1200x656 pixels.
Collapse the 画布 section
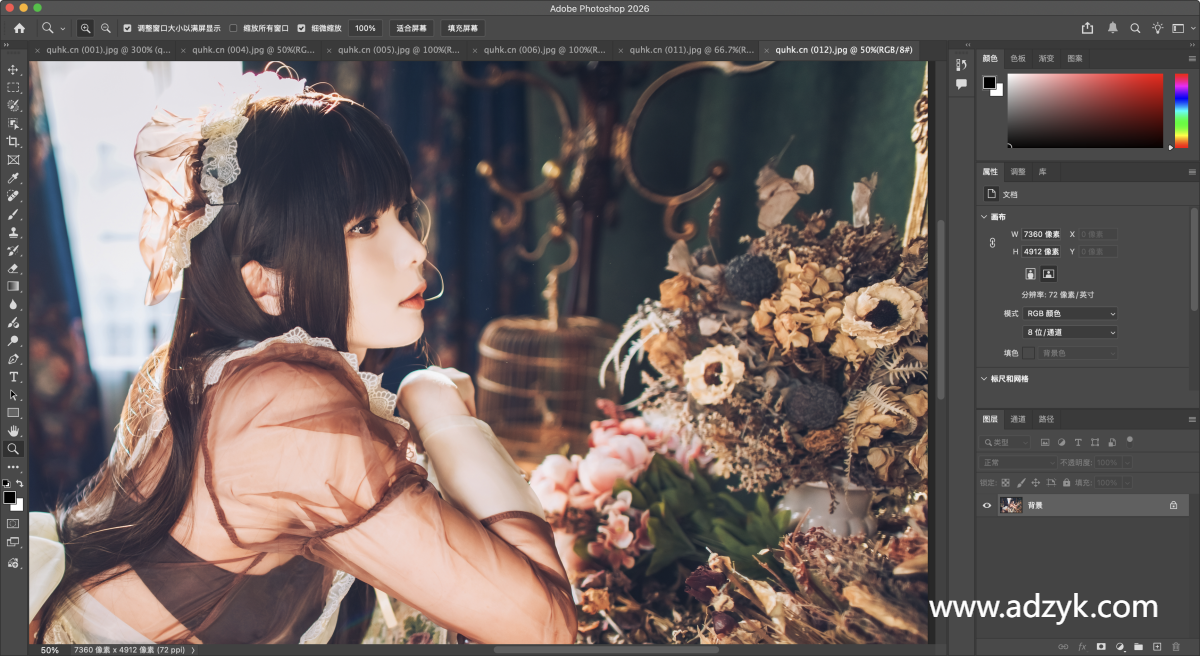[984, 217]
